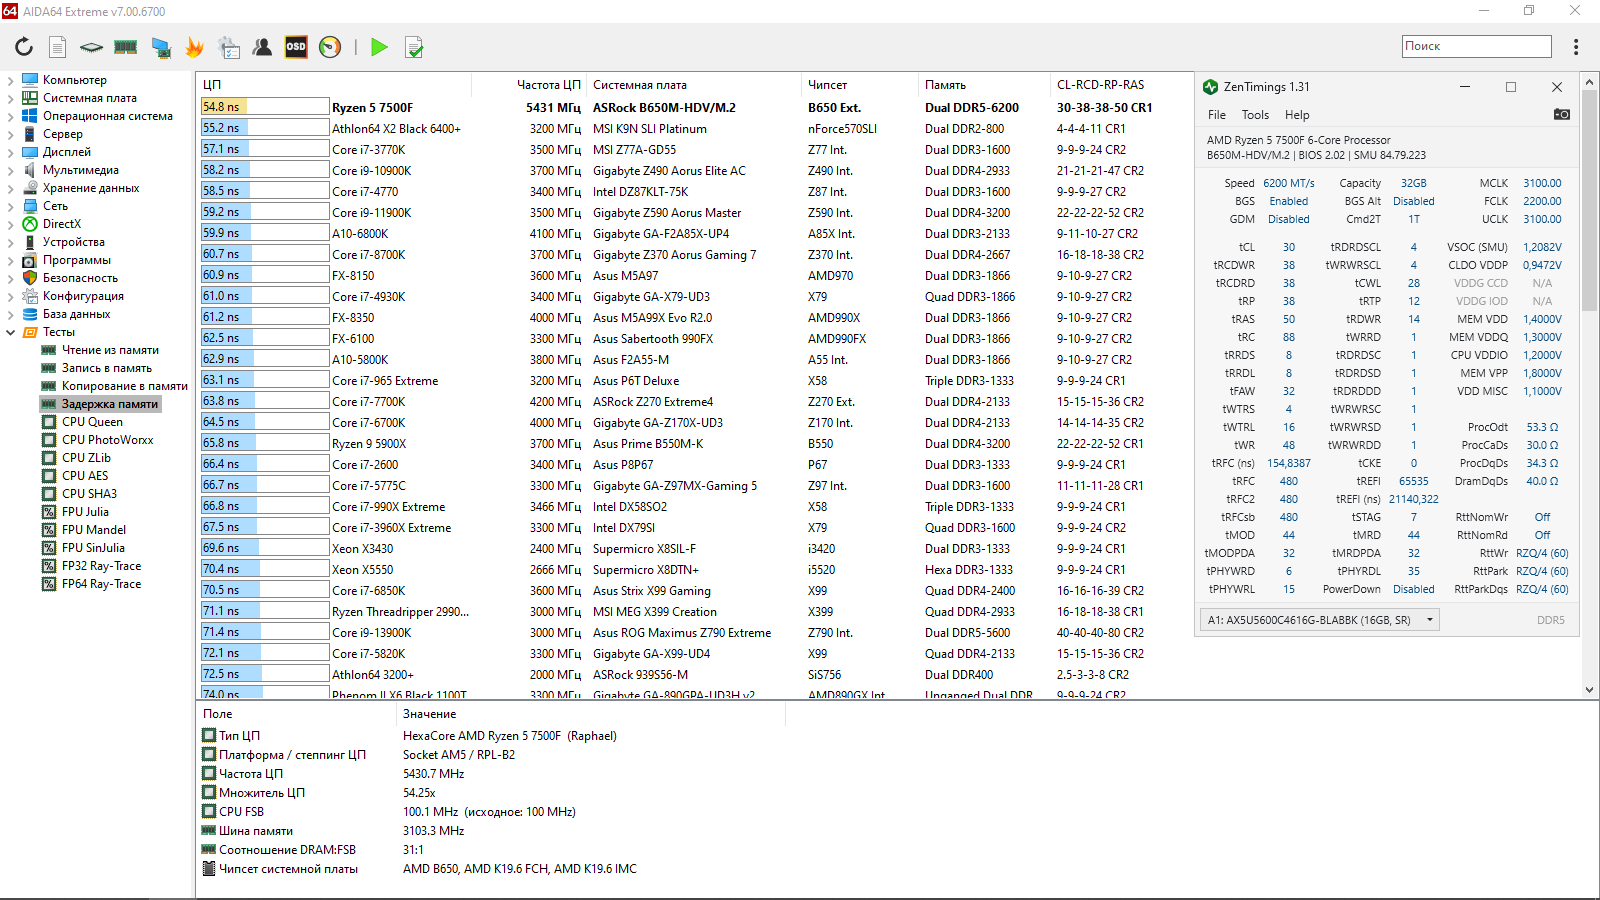Open File menu in ZenTimings
This screenshot has width=1600, height=900.
[x=1217, y=115]
